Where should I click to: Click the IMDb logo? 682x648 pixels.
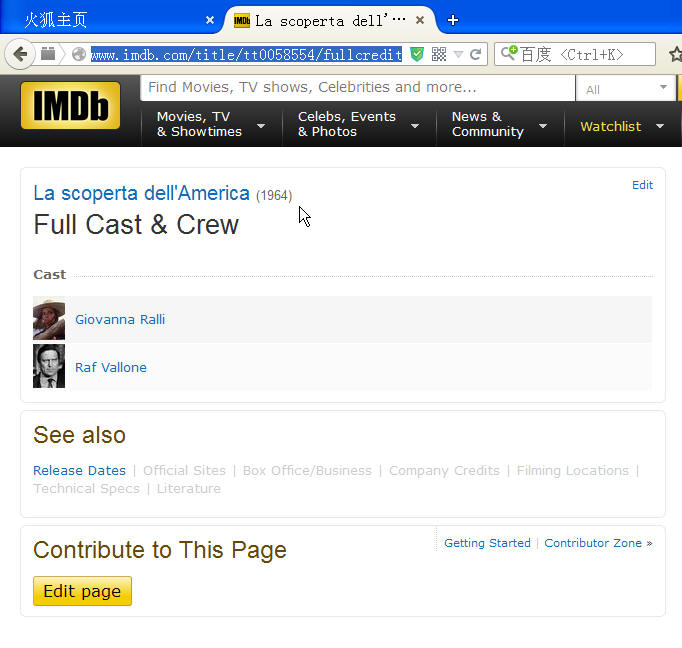click(x=70, y=106)
